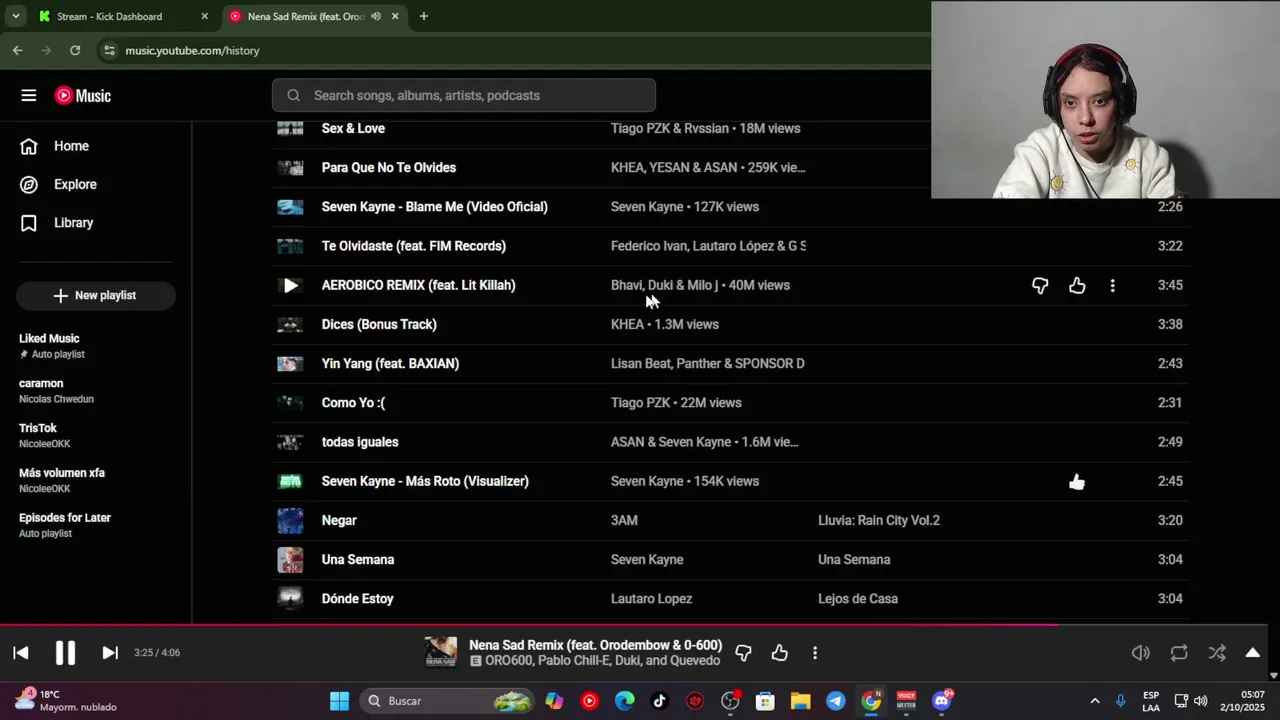Screen dimensions: 1280x720
Task: Pause the current song
Action: tap(65, 653)
